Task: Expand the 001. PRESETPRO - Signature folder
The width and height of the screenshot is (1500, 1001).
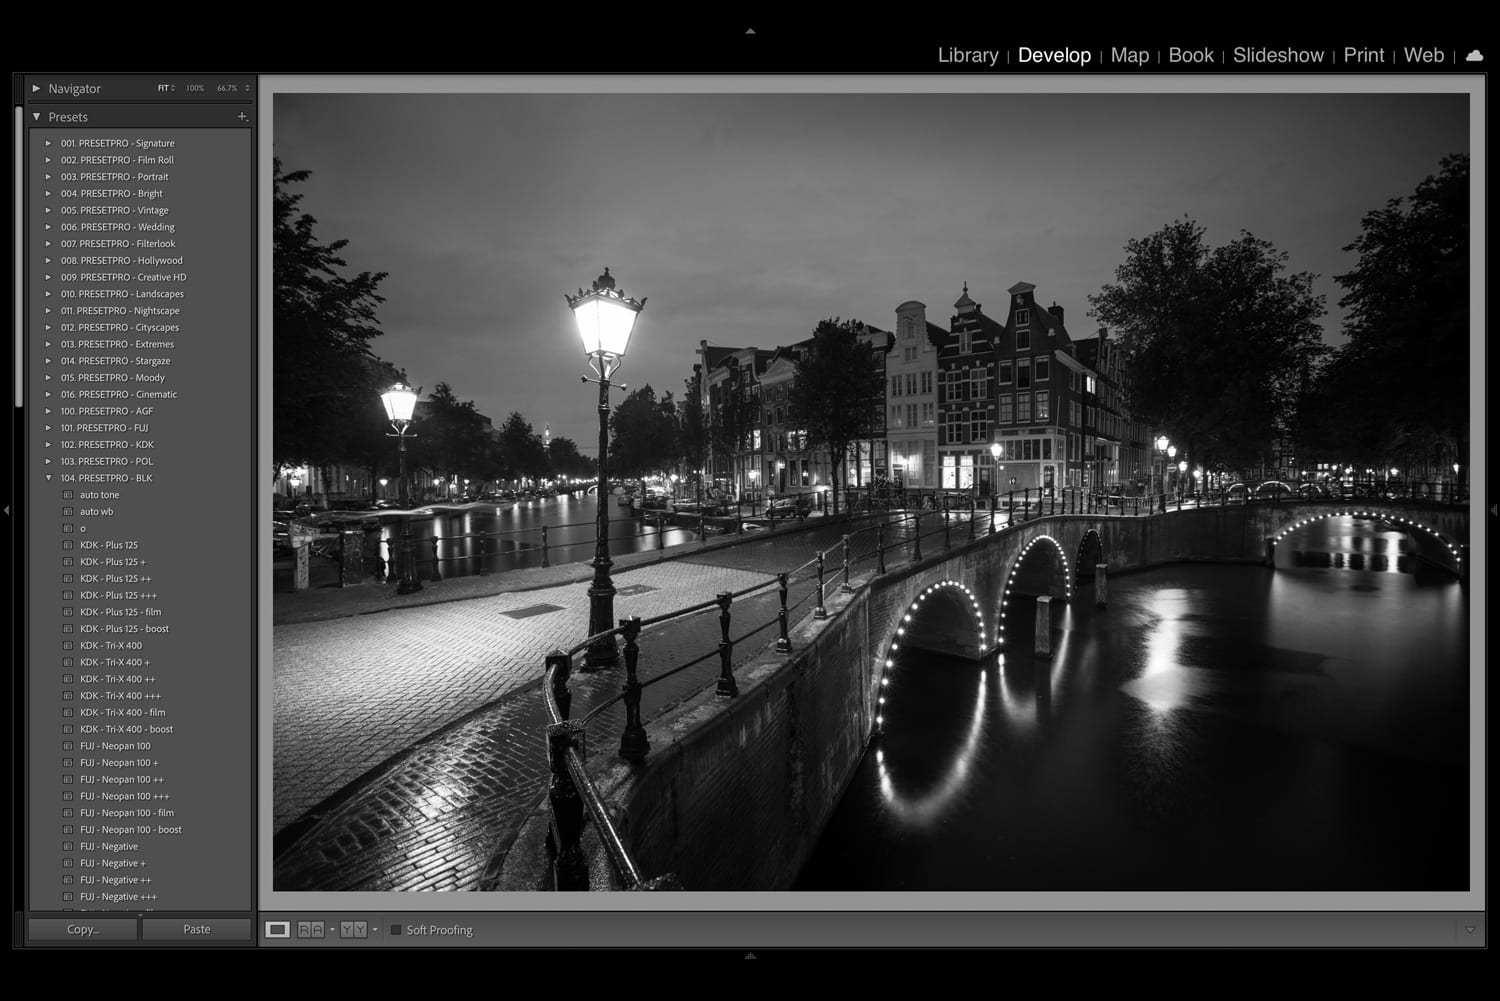Action: pos(48,144)
